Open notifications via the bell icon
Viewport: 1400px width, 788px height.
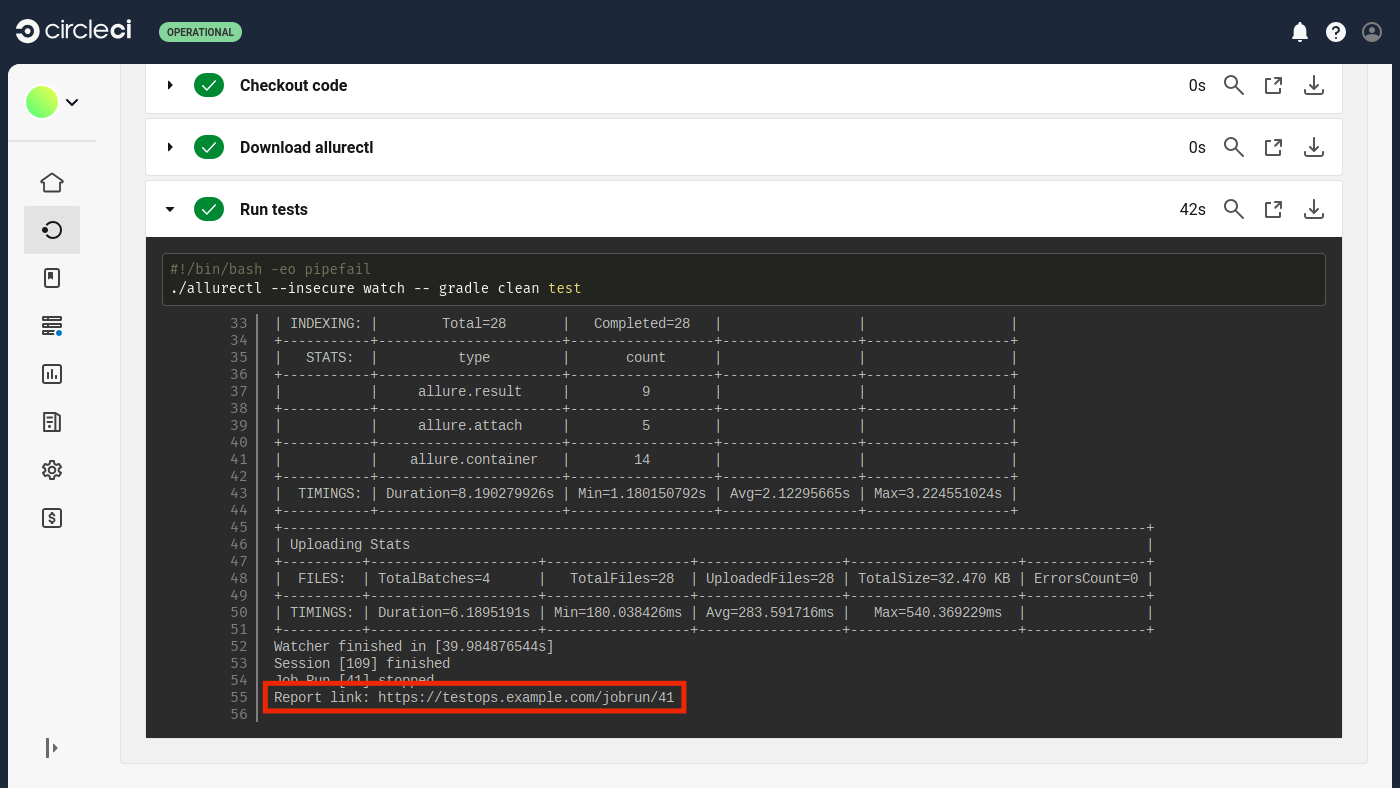coord(1300,31)
